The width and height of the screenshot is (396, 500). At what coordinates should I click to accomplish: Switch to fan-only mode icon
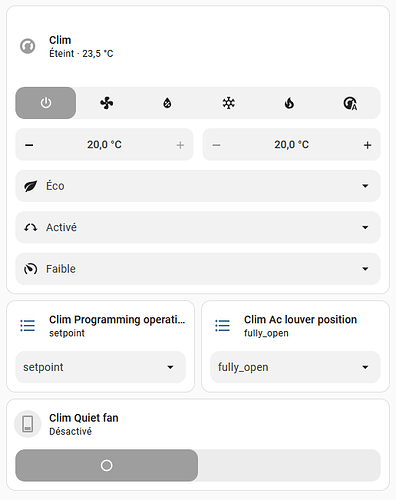click(107, 103)
